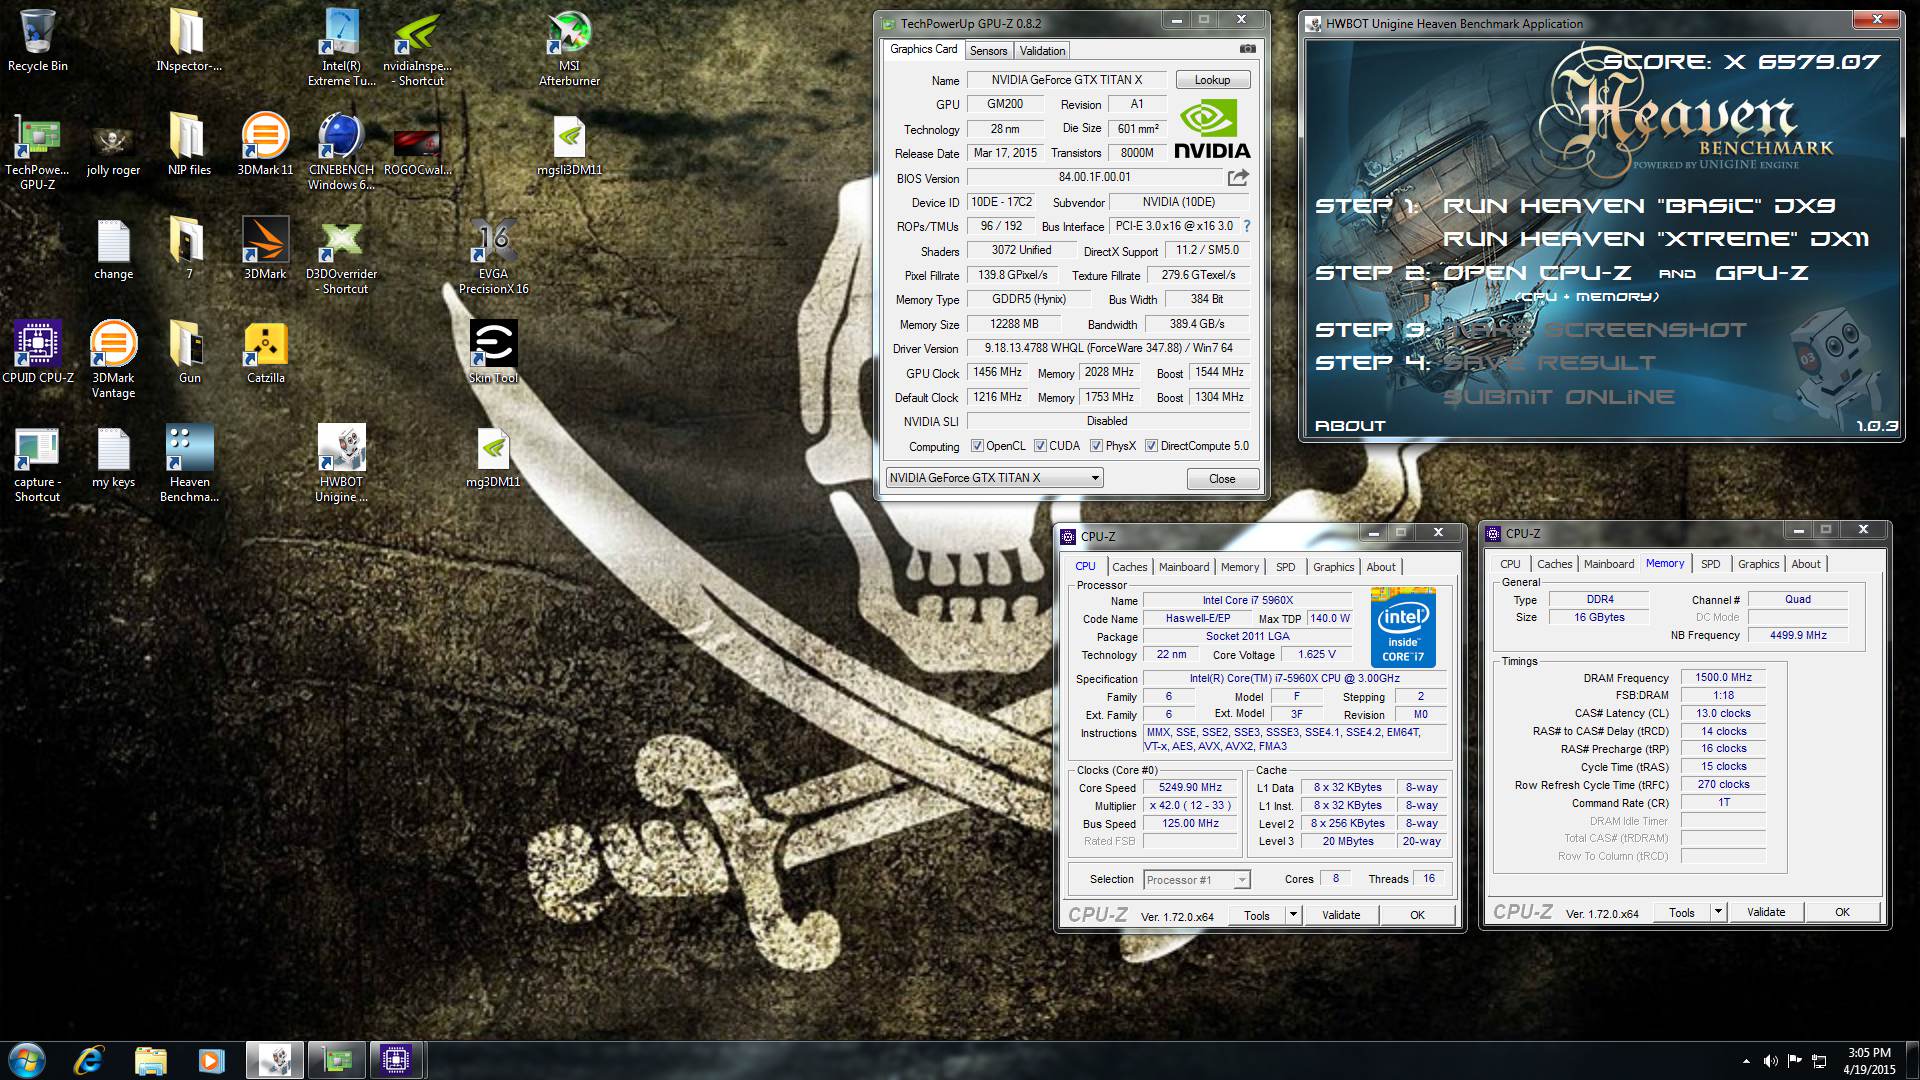
Task: Click Lookup button in GPU-Z
Action: click(x=1212, y=80)
